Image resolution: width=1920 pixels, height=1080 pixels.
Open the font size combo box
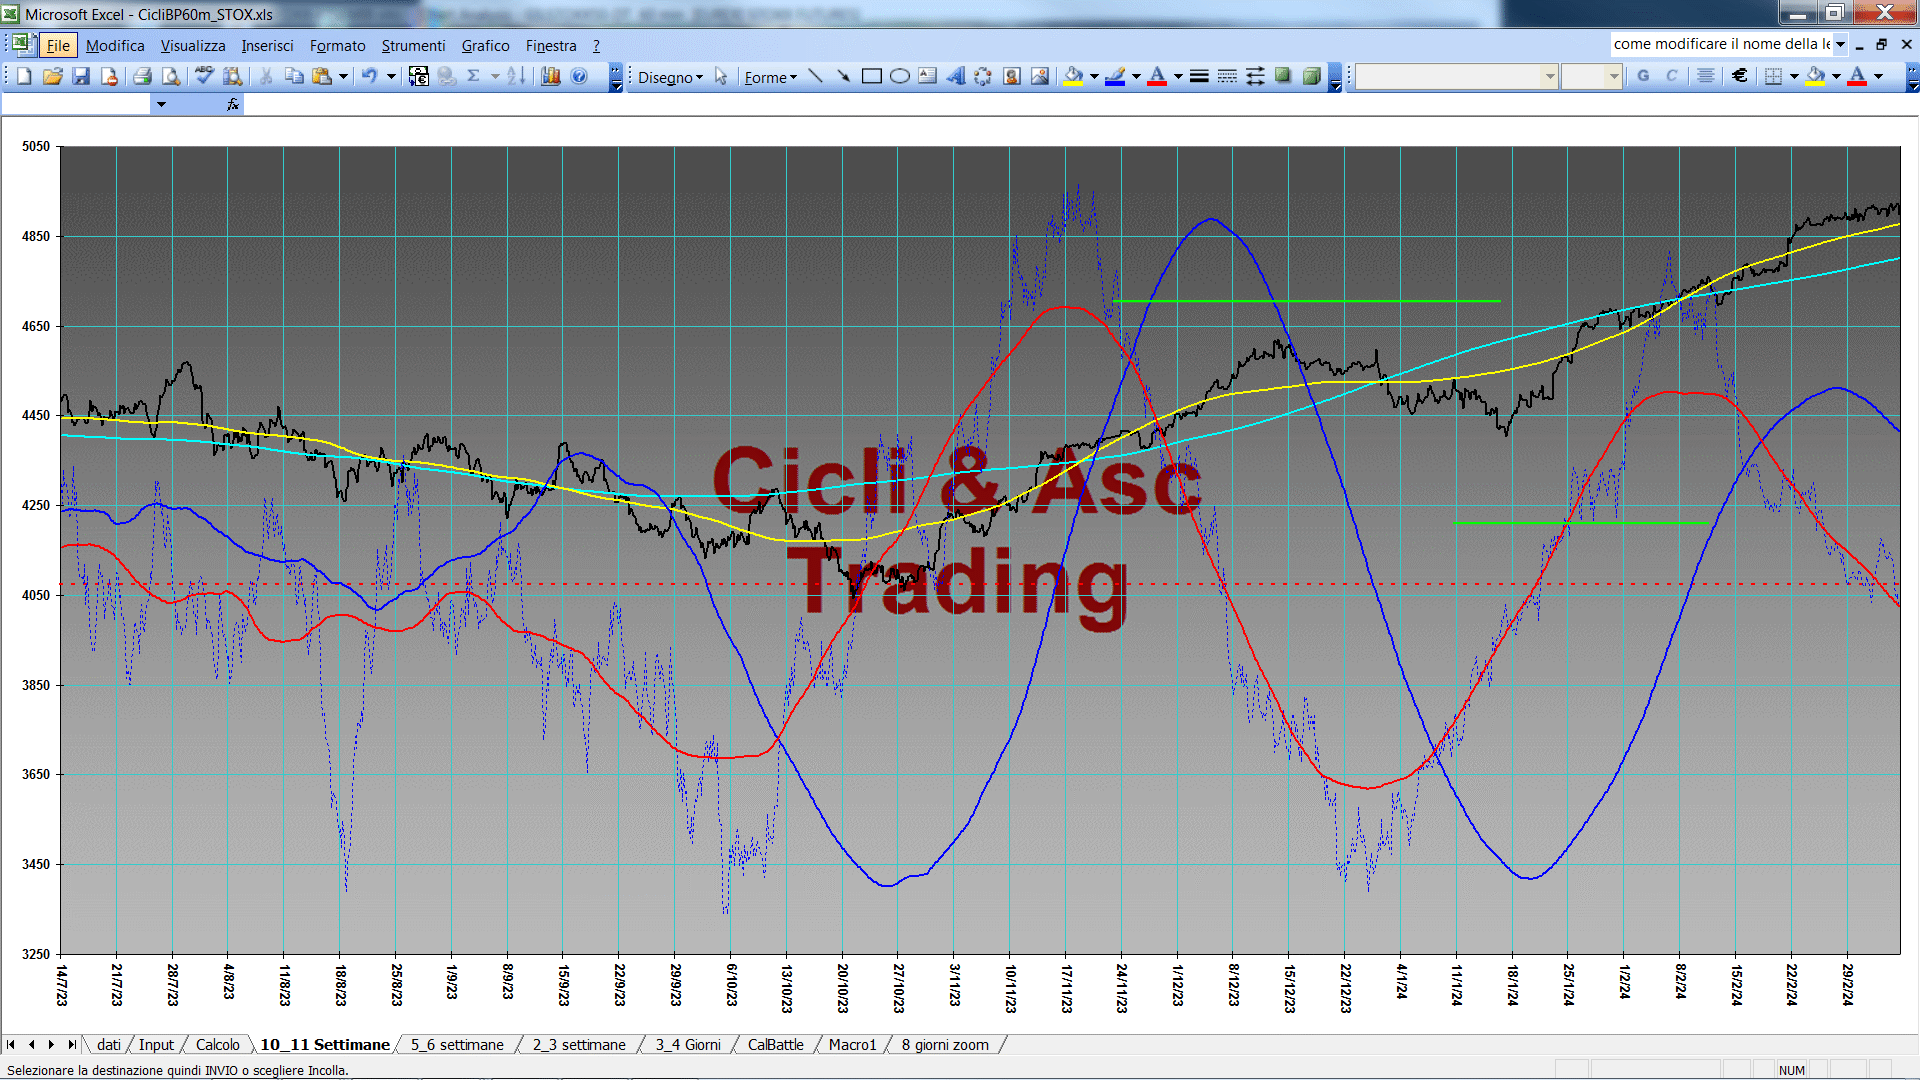(x=1591, y=76)
